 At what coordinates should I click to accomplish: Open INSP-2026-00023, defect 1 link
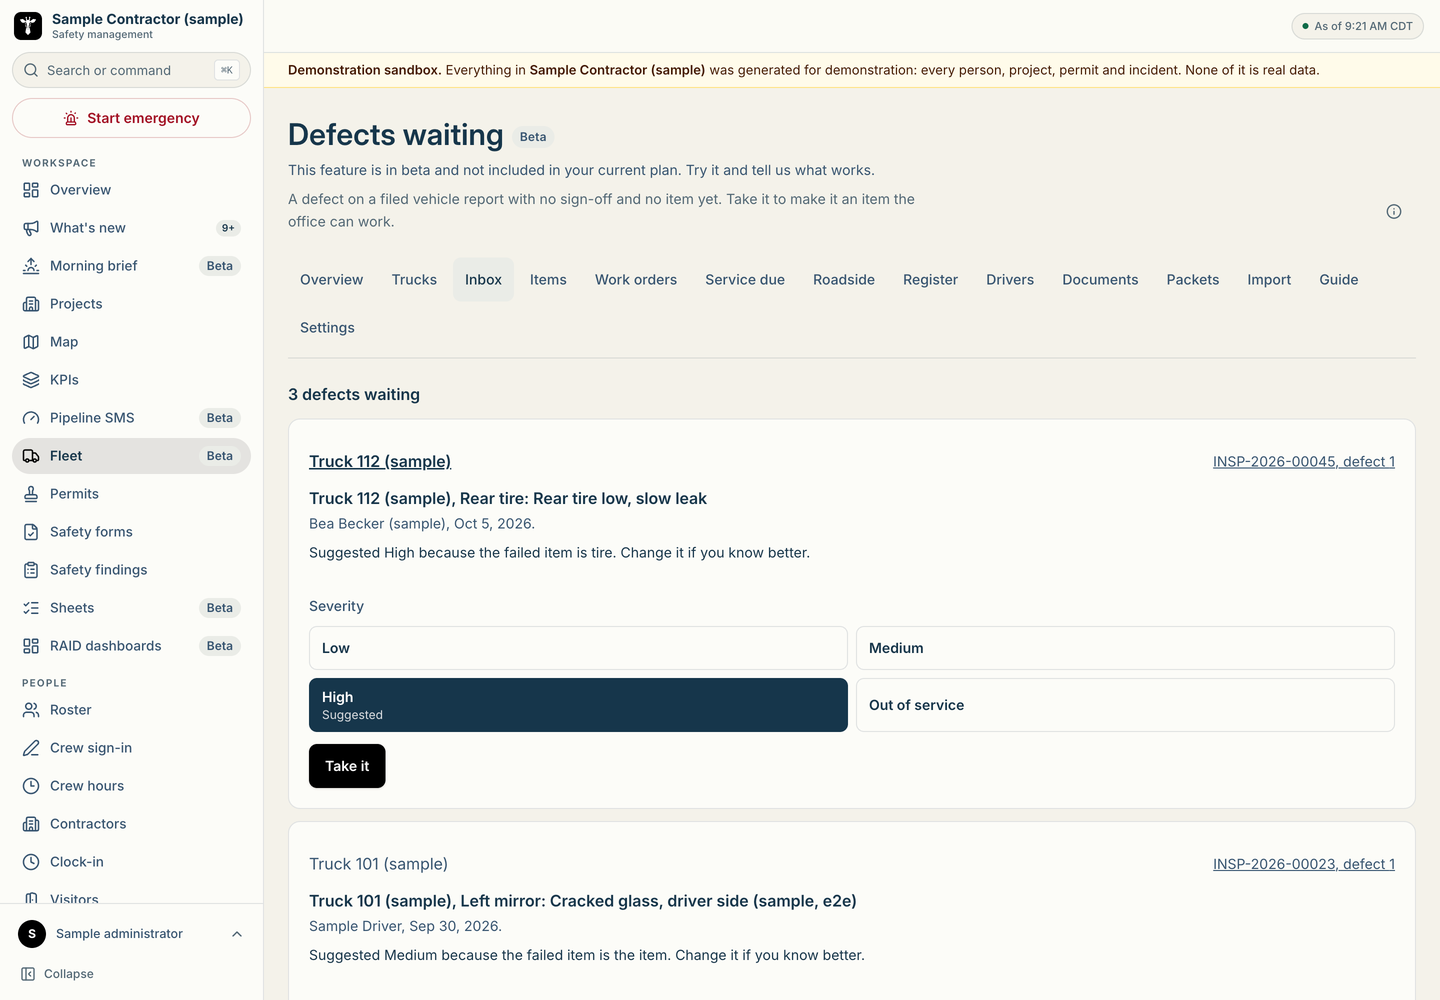[1304, 864]
